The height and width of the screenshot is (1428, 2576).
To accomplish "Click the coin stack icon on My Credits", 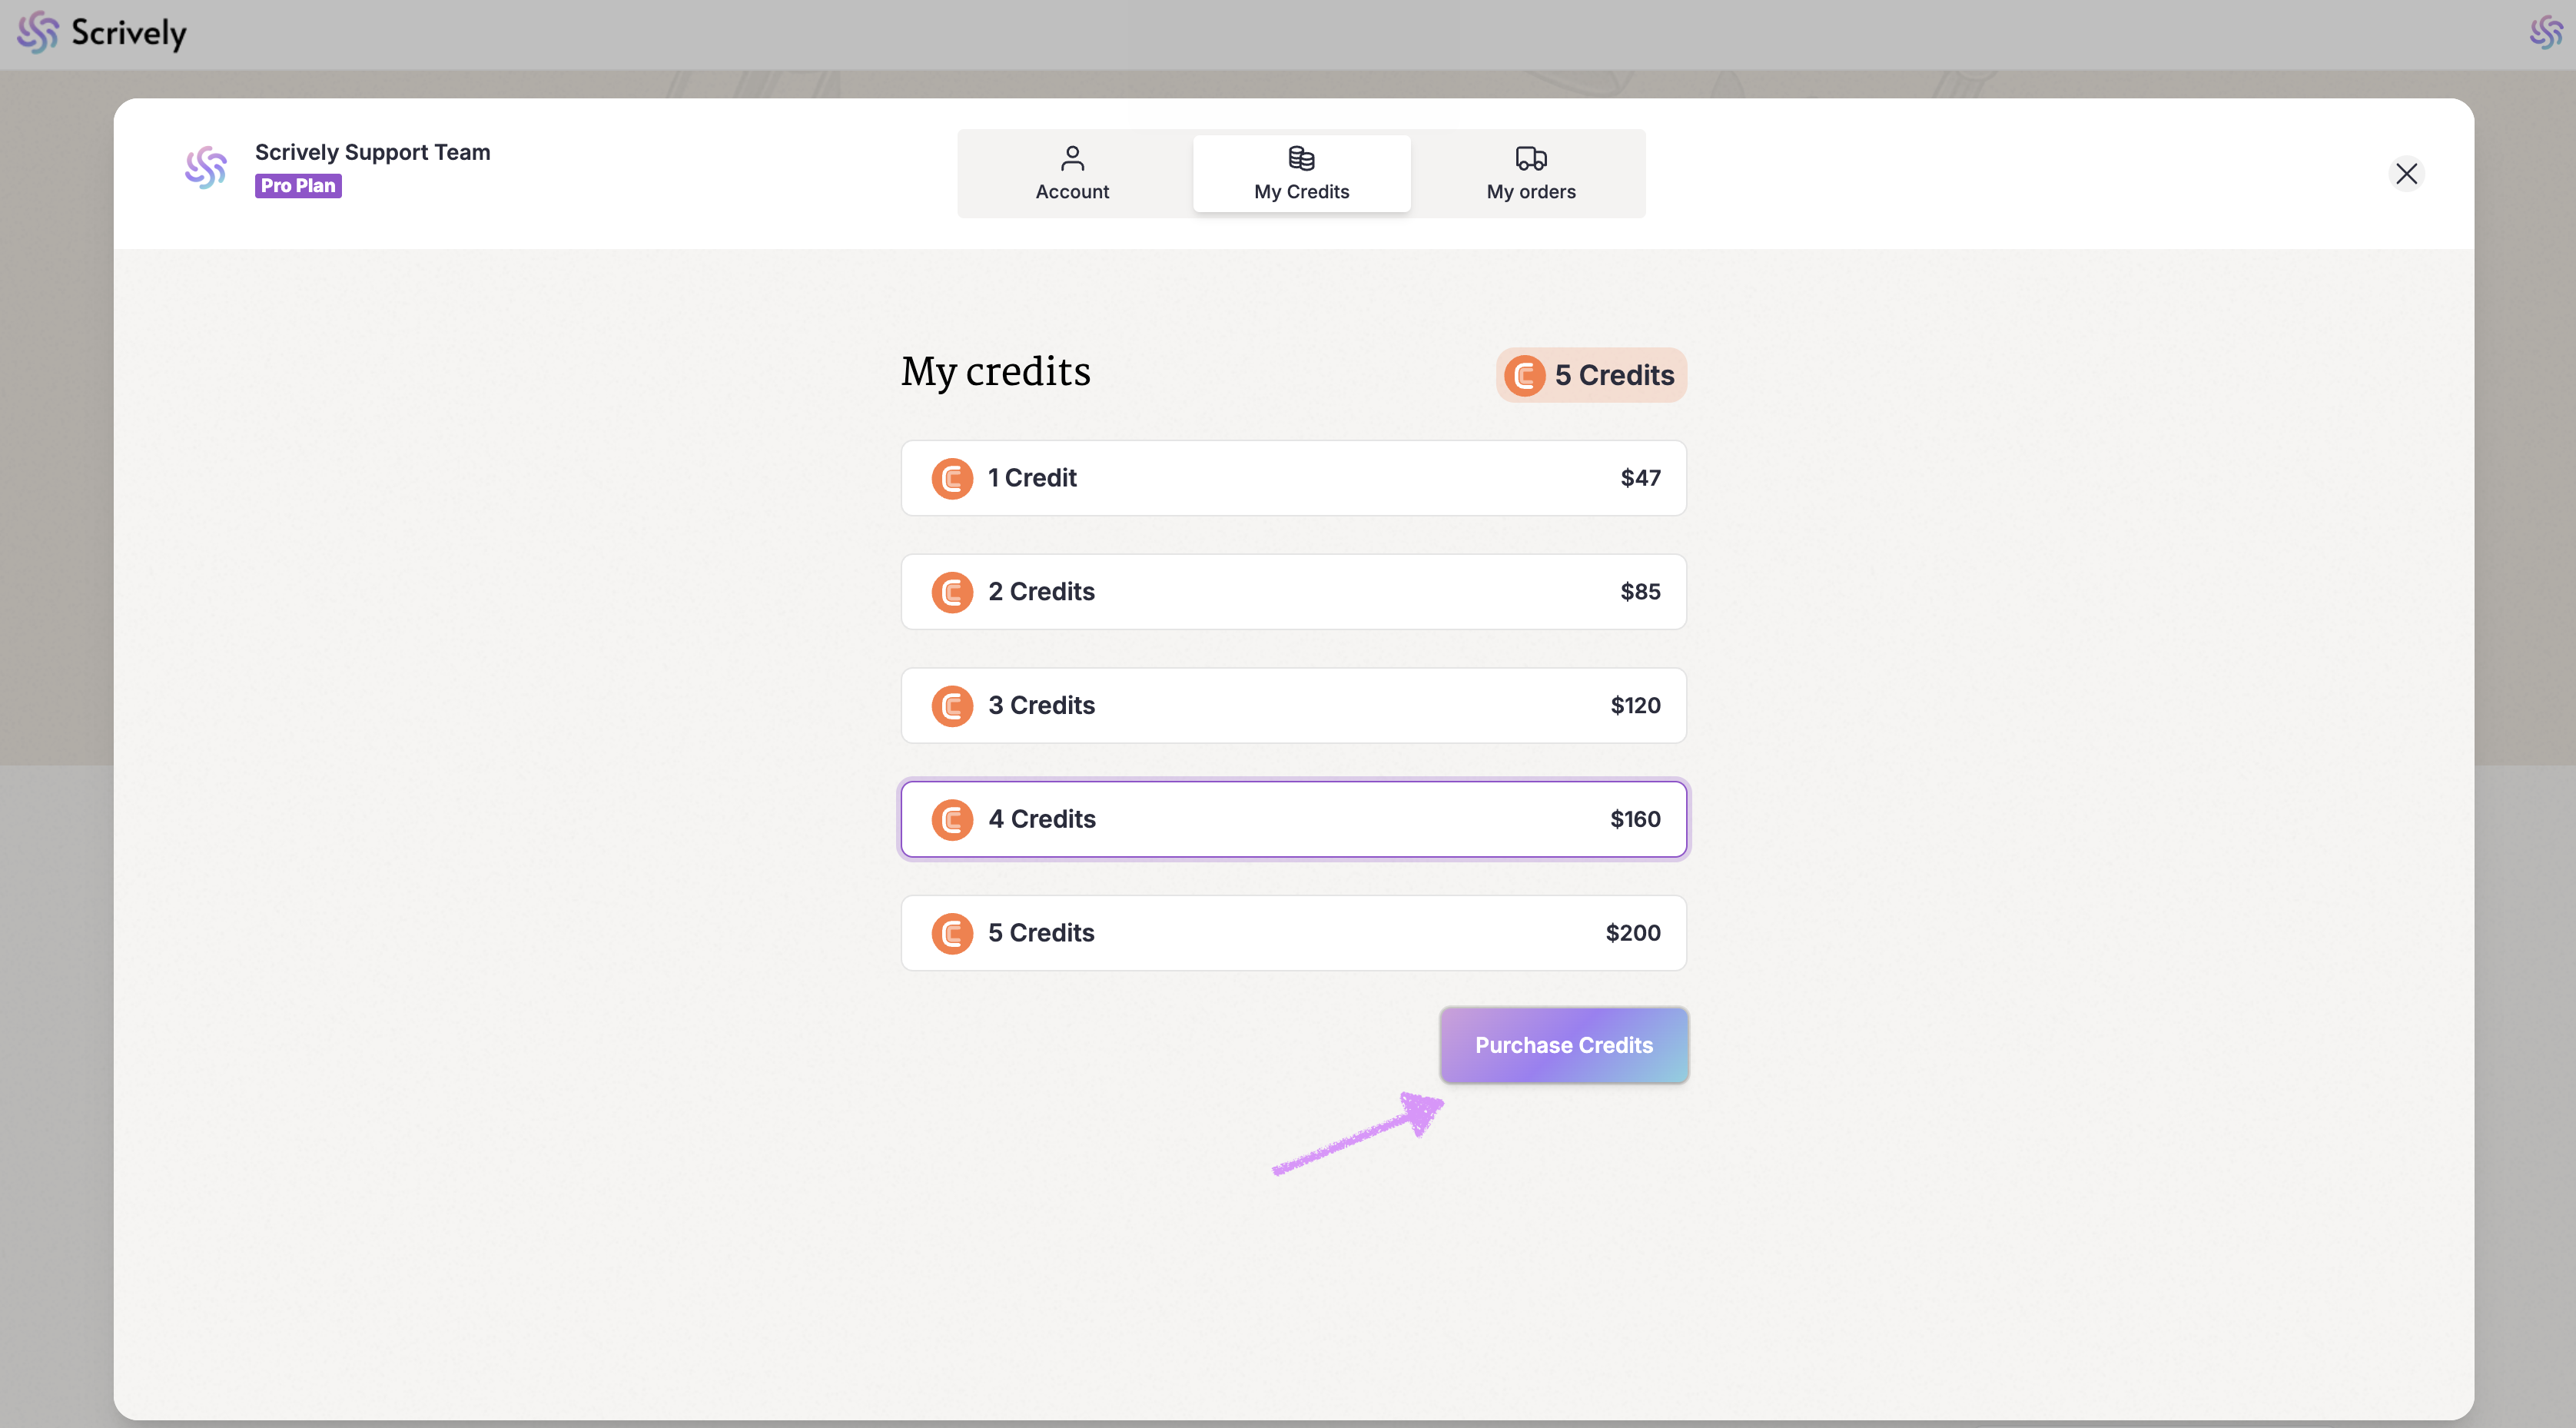I will 1301,158.
